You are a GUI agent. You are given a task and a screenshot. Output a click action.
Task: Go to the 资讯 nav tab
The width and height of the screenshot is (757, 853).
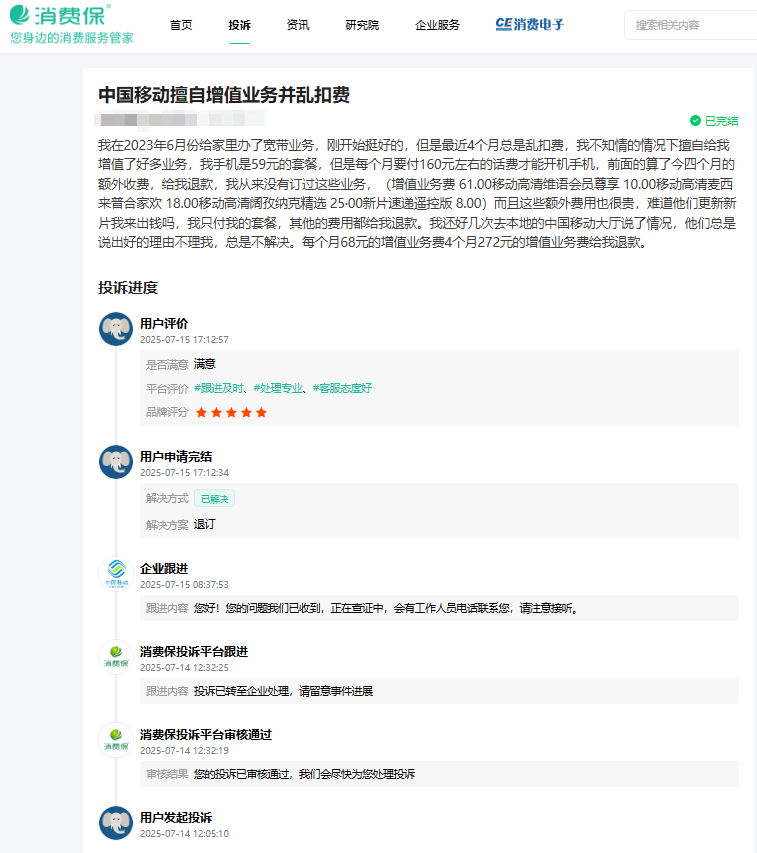pos(297,25)
